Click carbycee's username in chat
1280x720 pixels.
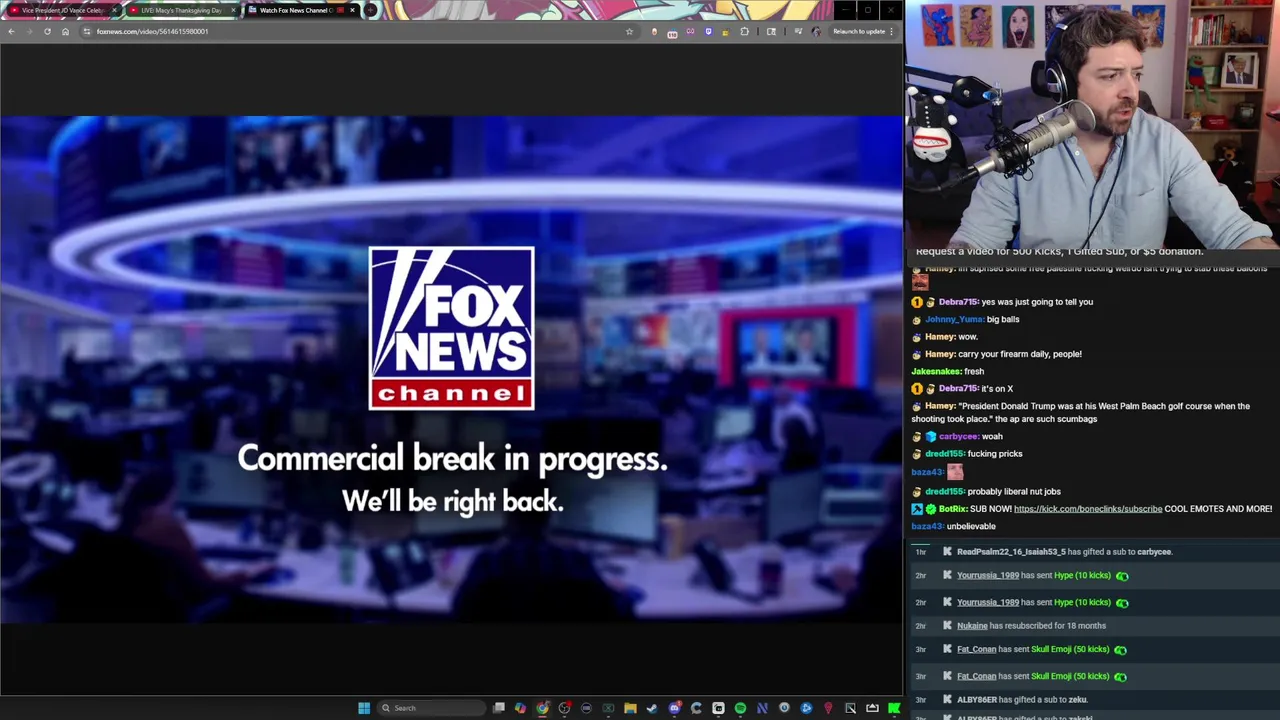click(958, 437)
